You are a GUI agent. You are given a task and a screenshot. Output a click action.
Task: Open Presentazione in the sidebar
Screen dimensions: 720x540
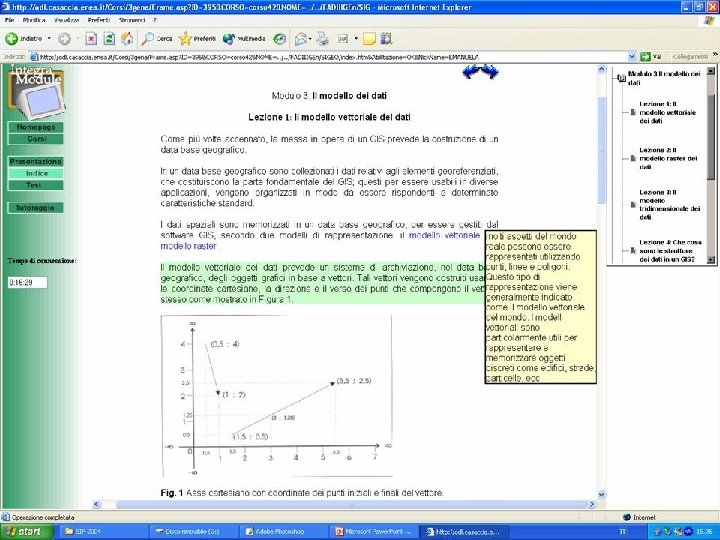click(36, 162)
